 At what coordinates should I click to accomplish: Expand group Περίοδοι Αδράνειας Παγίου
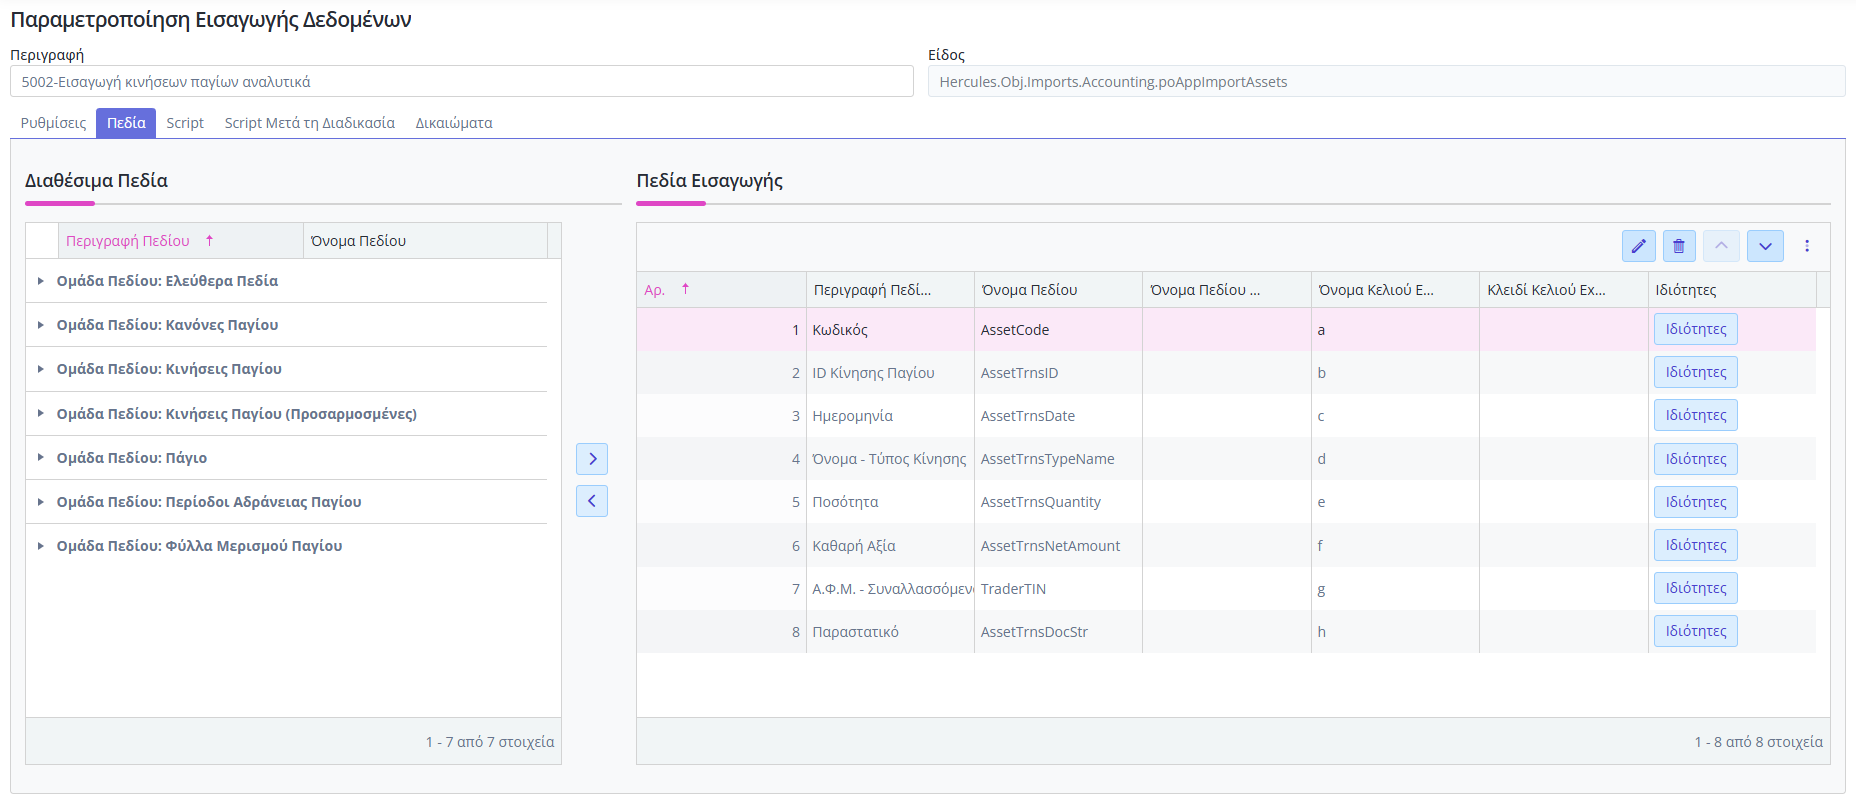click(40, 502)
